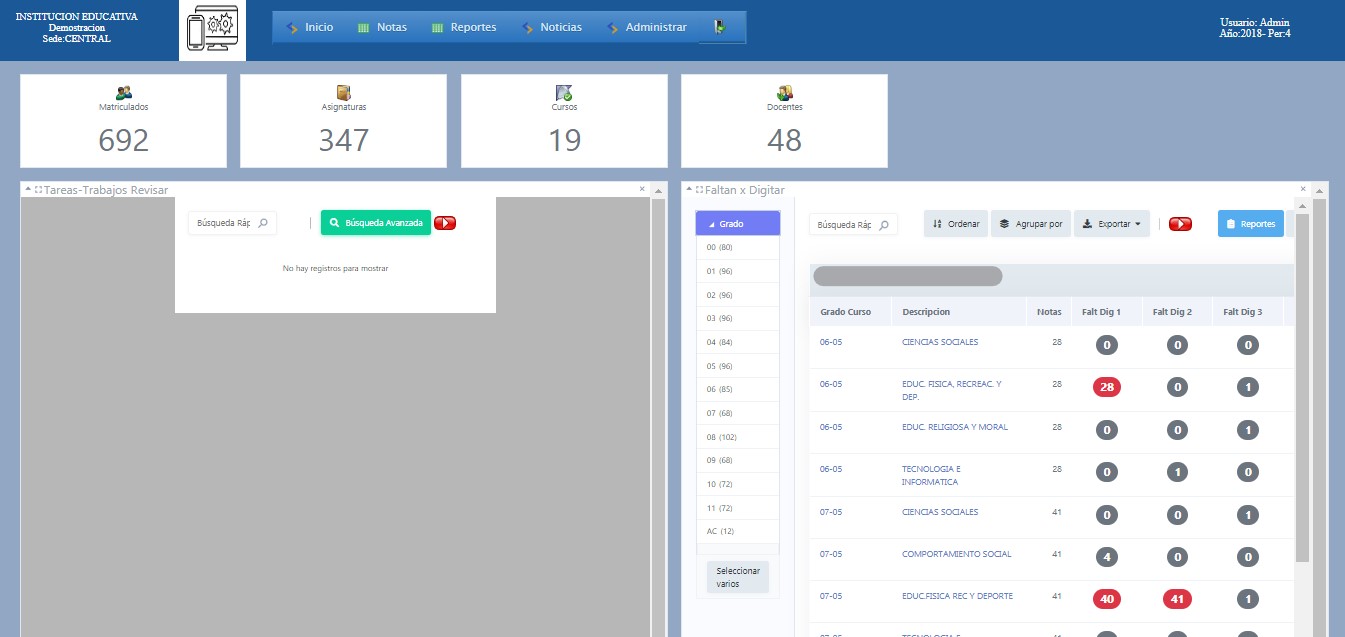The image size is (1345, 637).
Task: Collapse the Tareas-Trabajos Revisar panel
Action: (x=28, y=190)
